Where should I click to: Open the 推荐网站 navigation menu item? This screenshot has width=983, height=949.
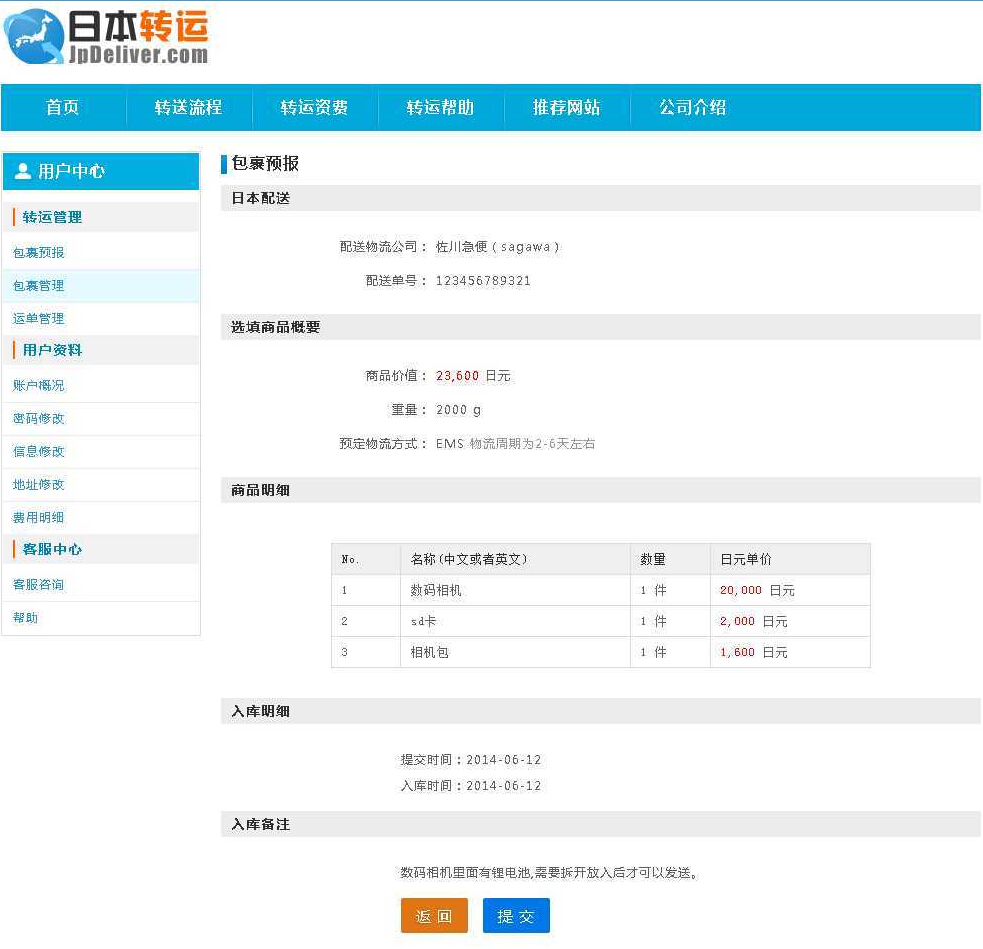[x=566, y=108]
